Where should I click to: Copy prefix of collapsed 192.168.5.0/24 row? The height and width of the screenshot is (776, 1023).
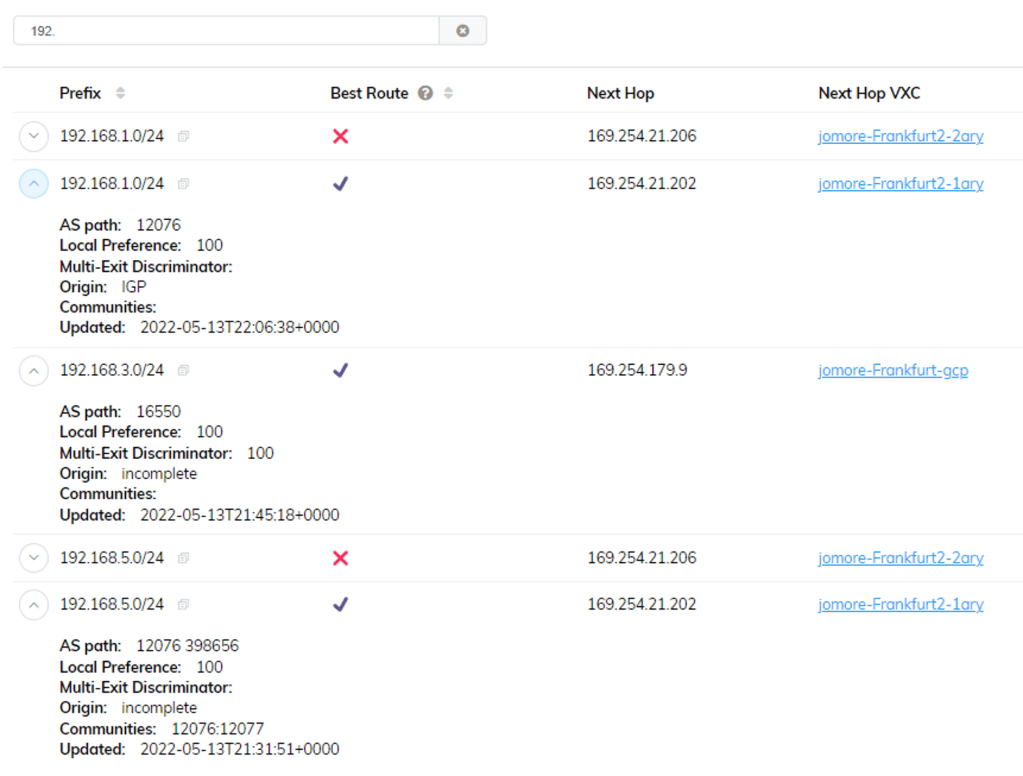tap(183, 558)
